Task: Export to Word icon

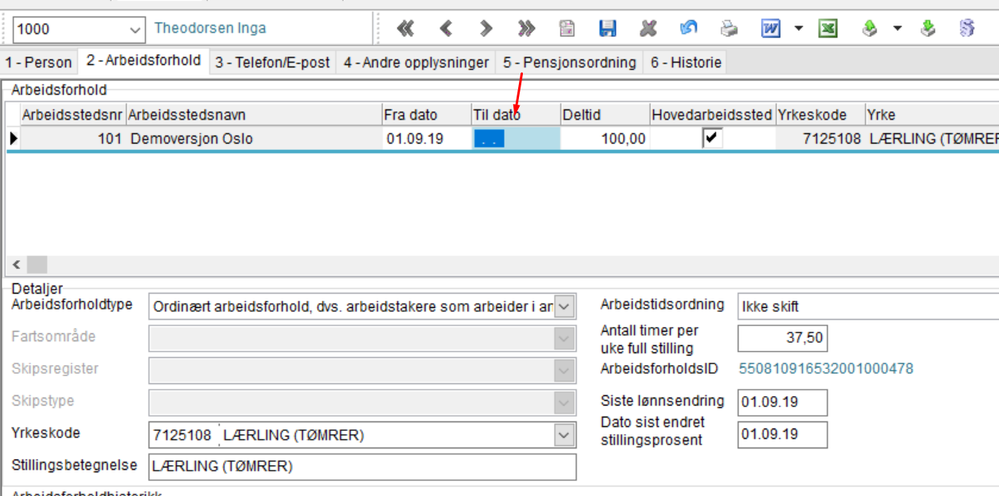Action: 771,28
